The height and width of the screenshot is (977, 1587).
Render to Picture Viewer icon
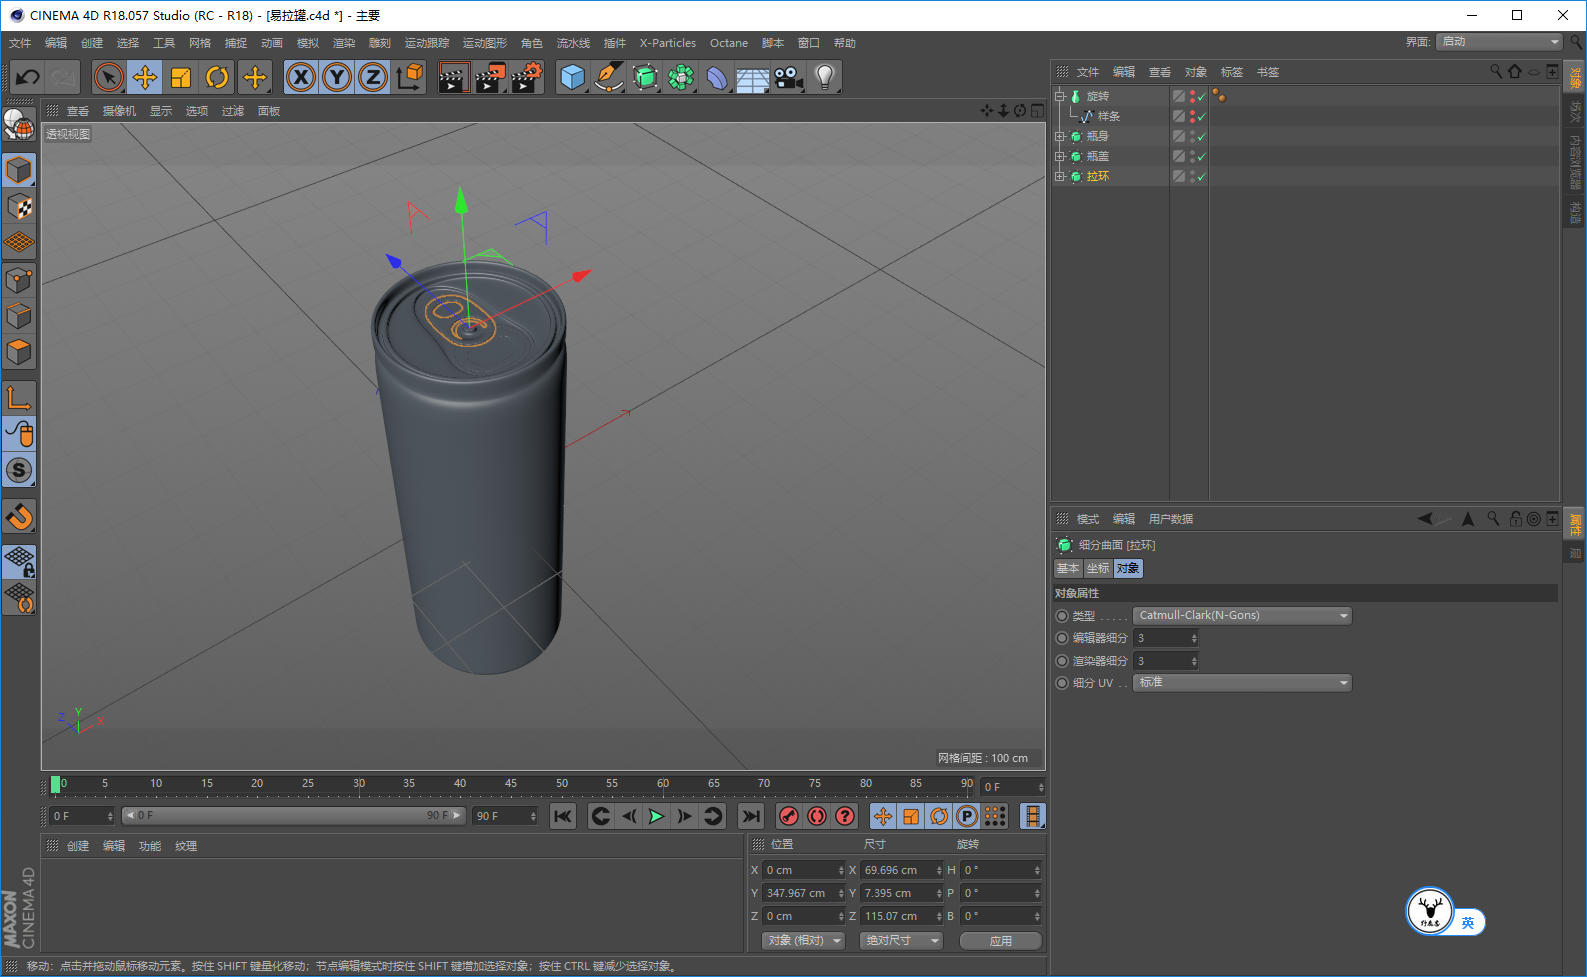point(489,77)
